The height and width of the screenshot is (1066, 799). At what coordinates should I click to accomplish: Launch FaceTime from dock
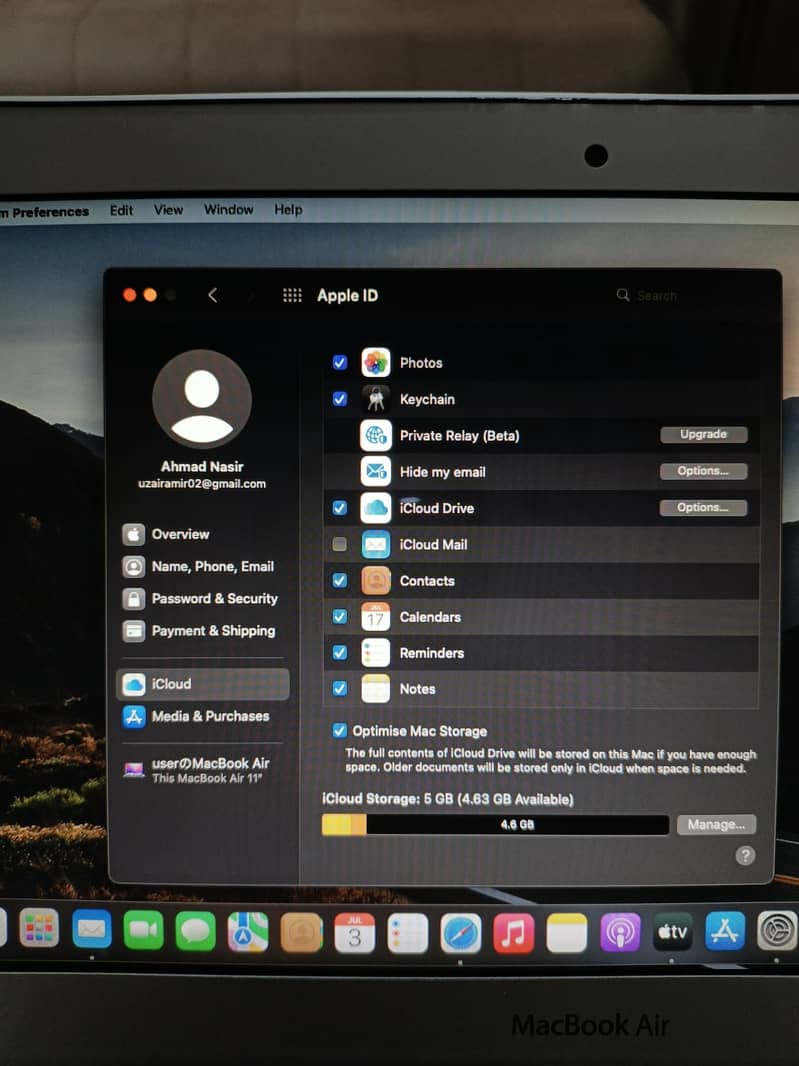click(x=143, y=930)
